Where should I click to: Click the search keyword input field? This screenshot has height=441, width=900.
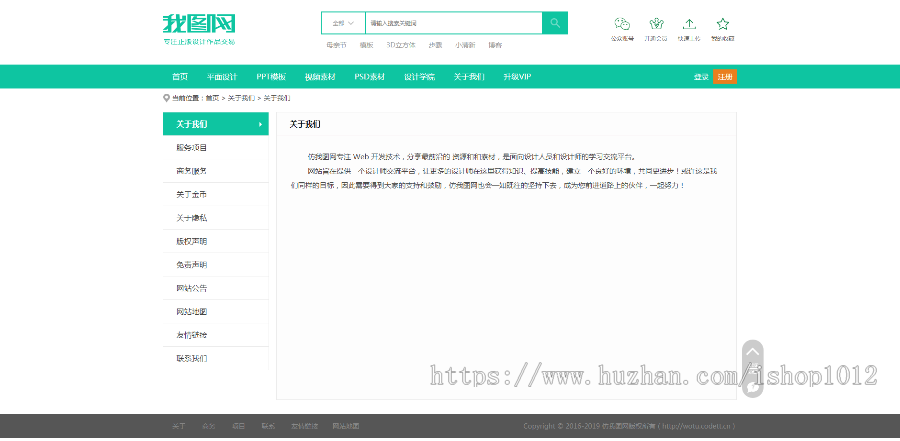coord(453,23)
